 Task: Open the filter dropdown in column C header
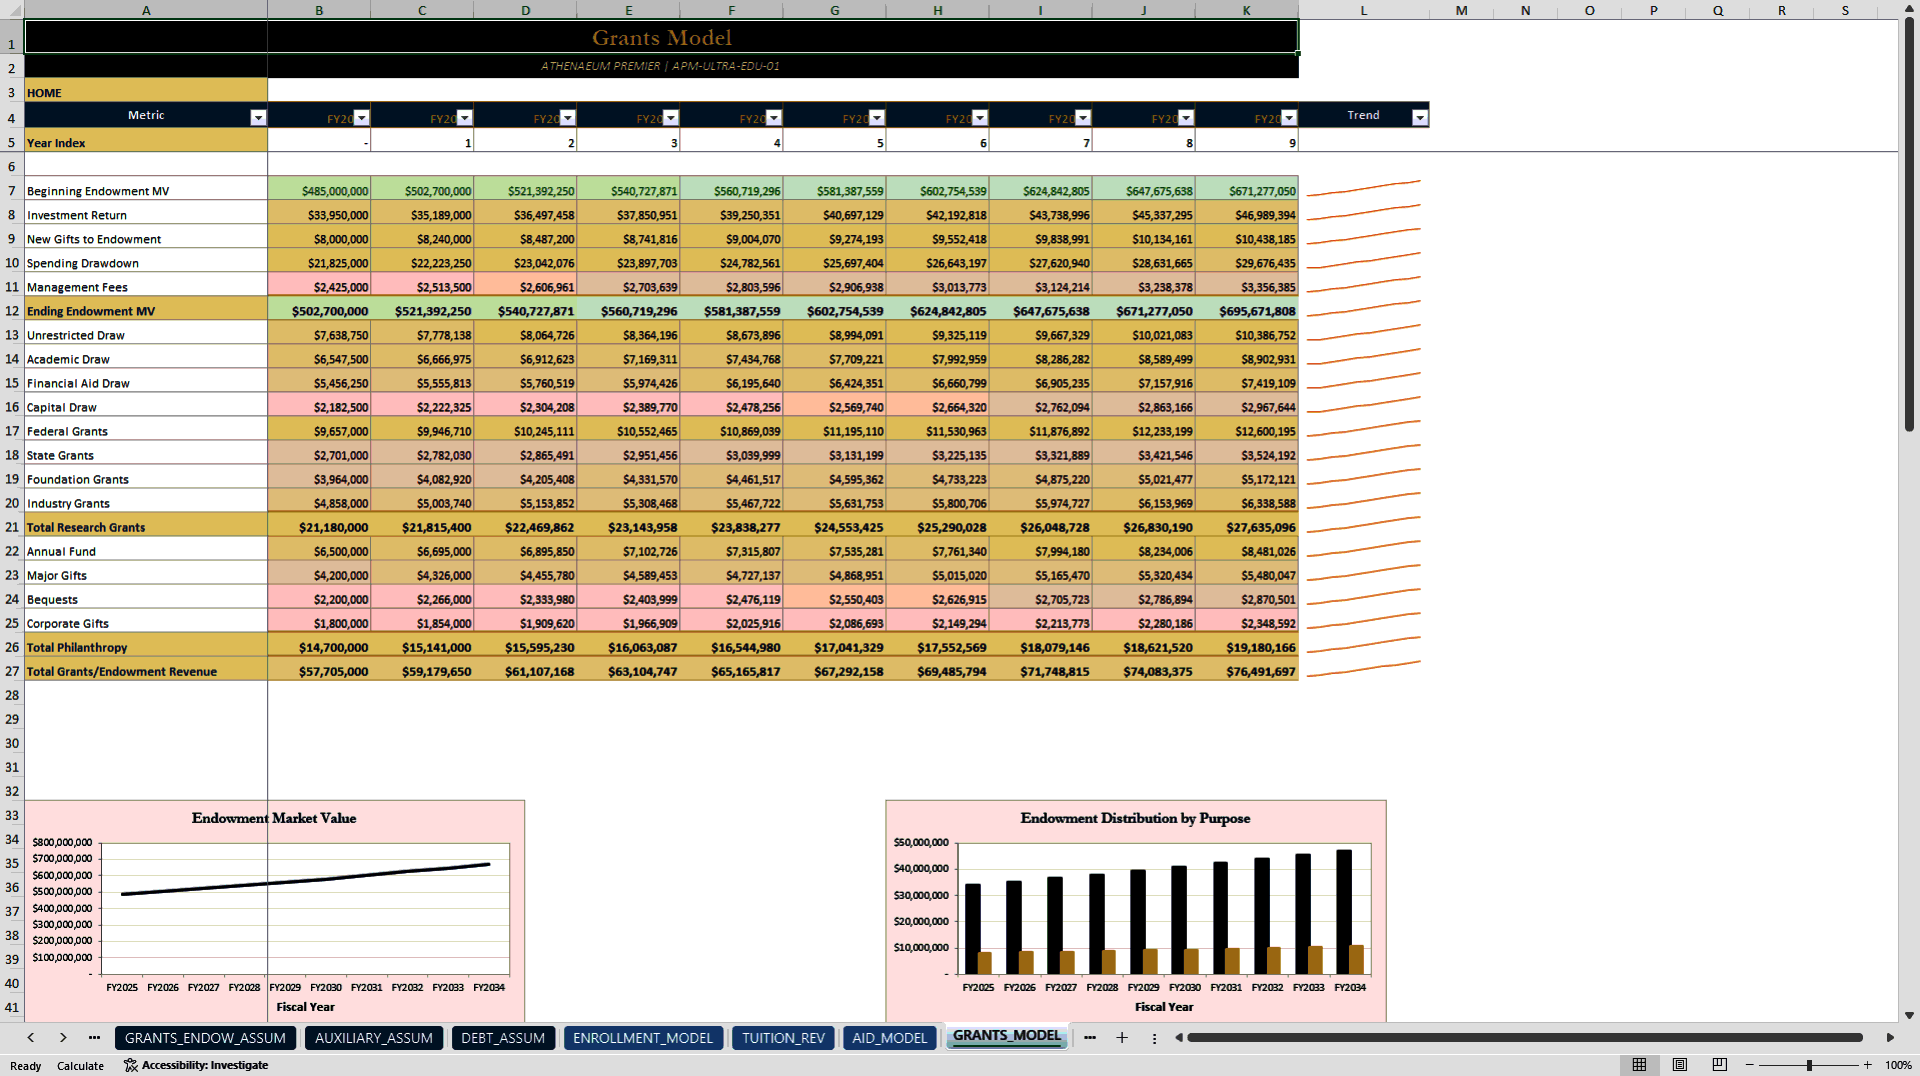(x=465, y=118)
